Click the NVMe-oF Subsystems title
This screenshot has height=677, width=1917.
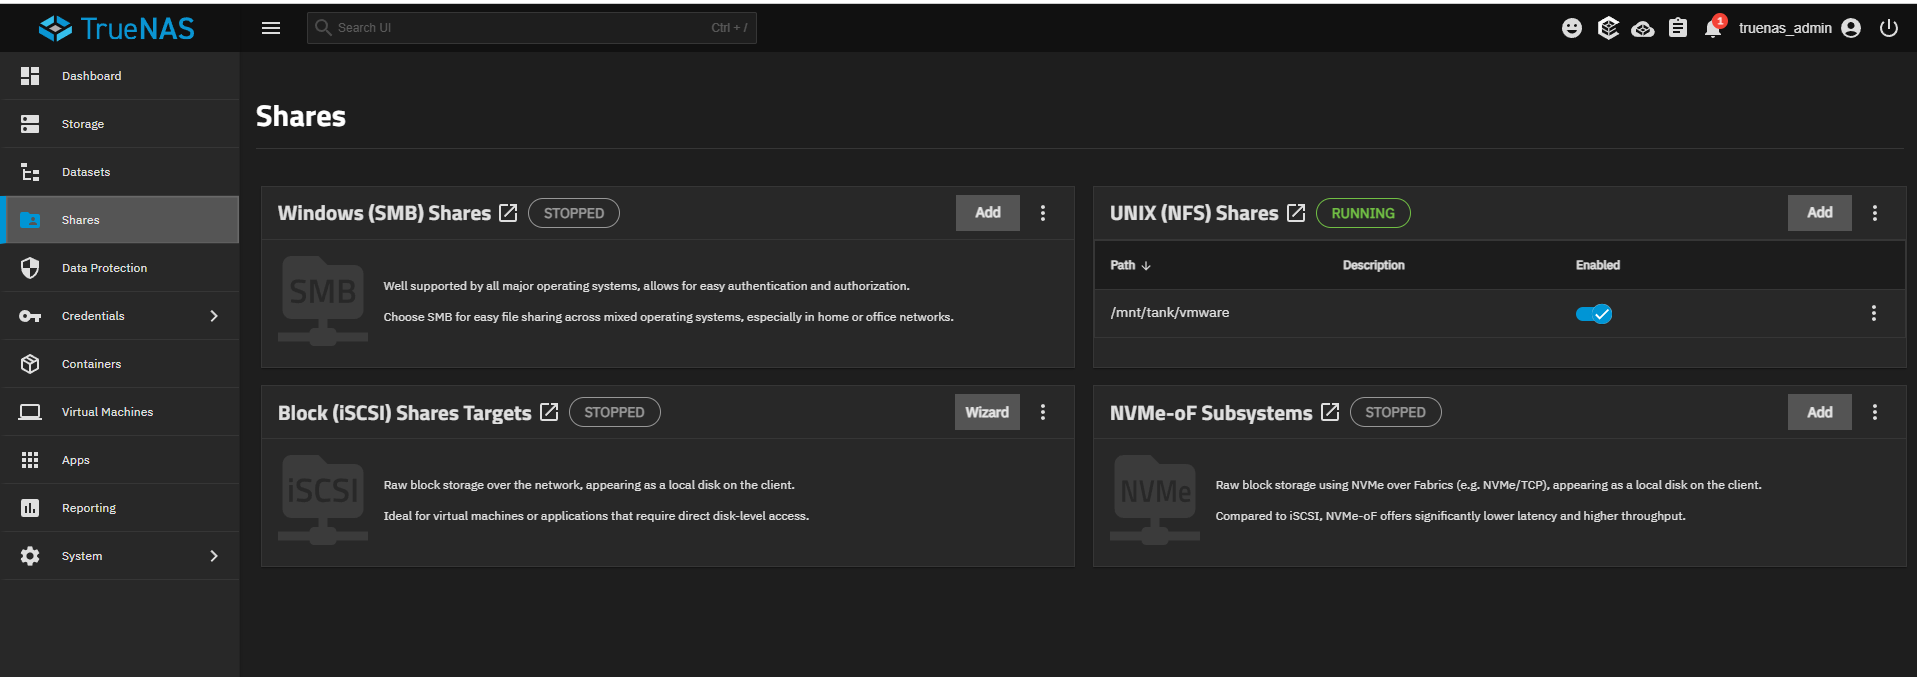[1211, 413]
